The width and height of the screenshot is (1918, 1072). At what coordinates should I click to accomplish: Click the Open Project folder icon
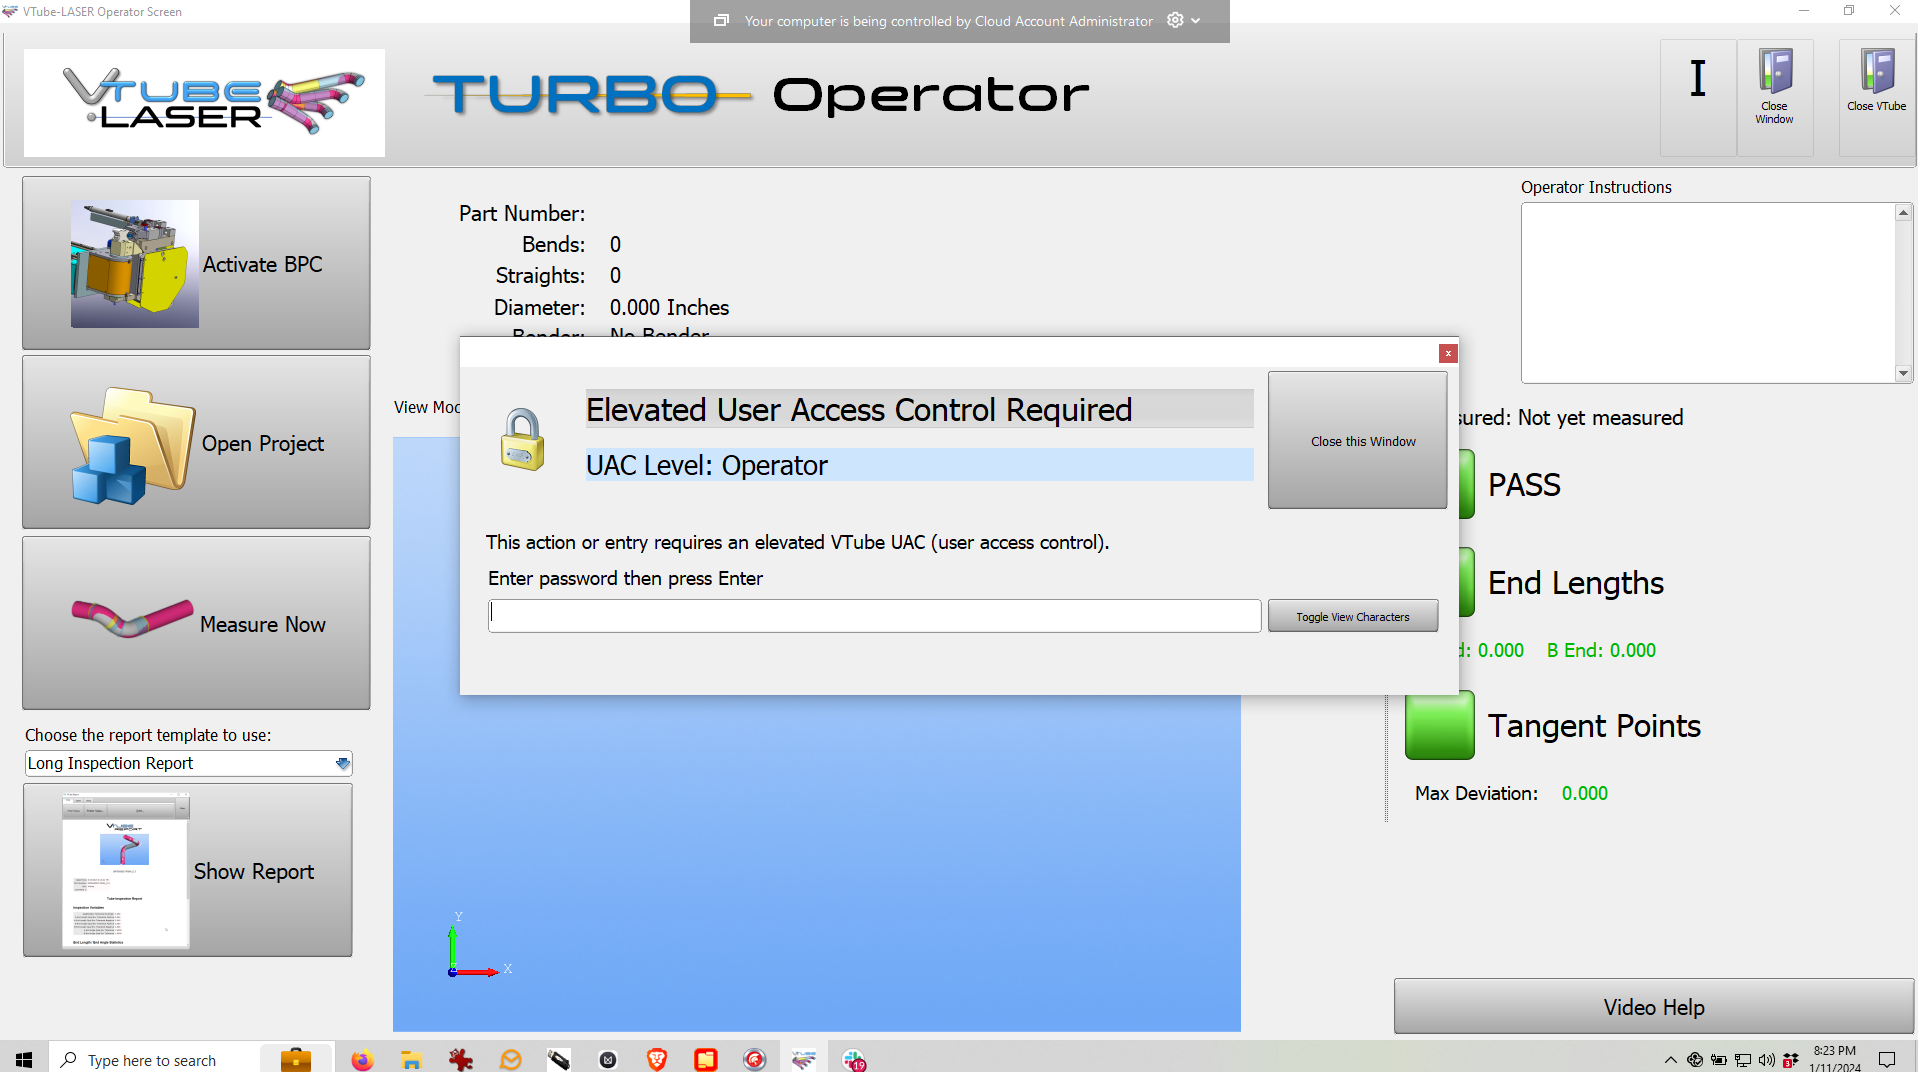tap(132, 445)
